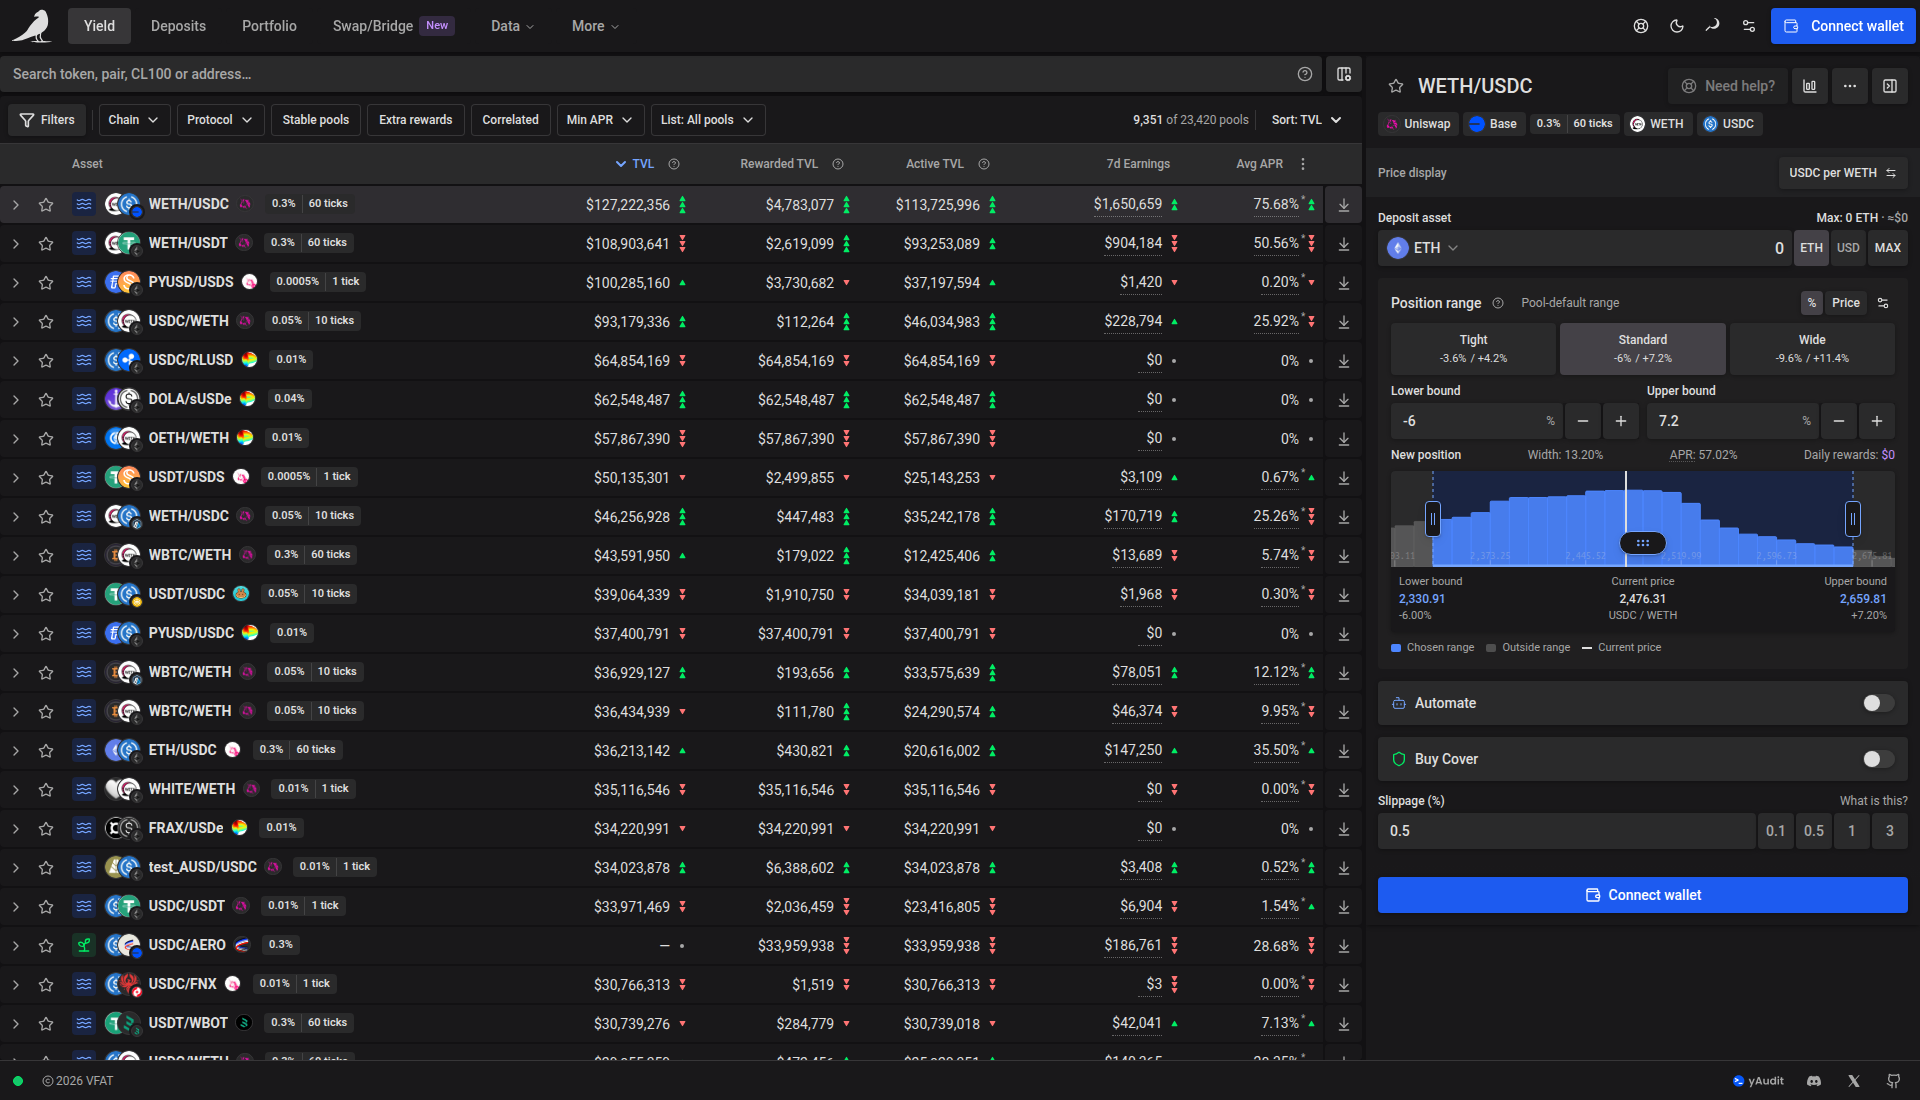
Task: Star the PYUSD/USDS pool row
Action: click(x=46, y=282)
